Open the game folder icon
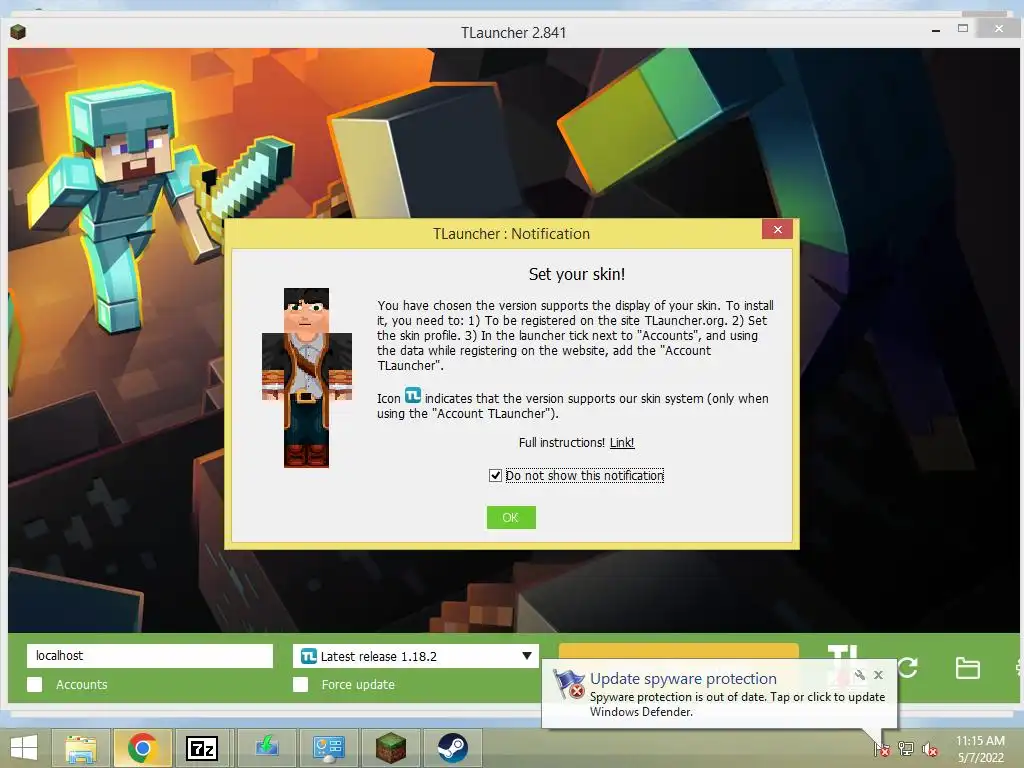1024x768 pixels. tap(967, 668)
